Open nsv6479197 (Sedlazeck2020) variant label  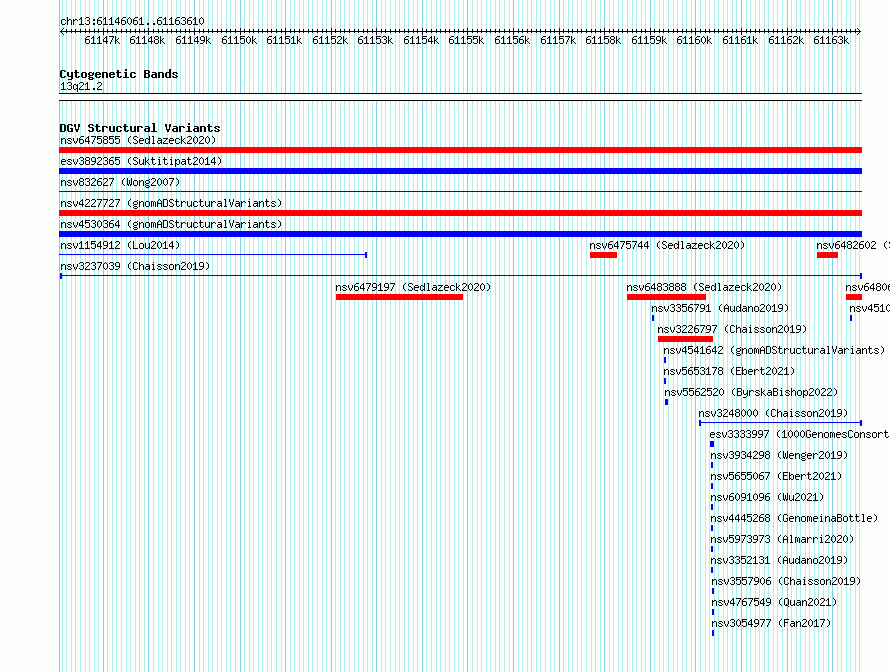tap(413, 287)
